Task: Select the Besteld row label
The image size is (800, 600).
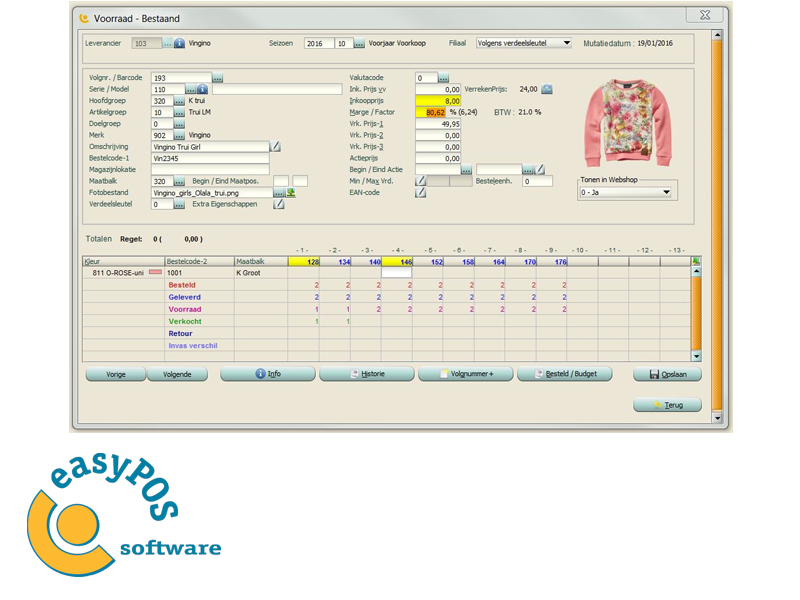Action: coord(182,285)
